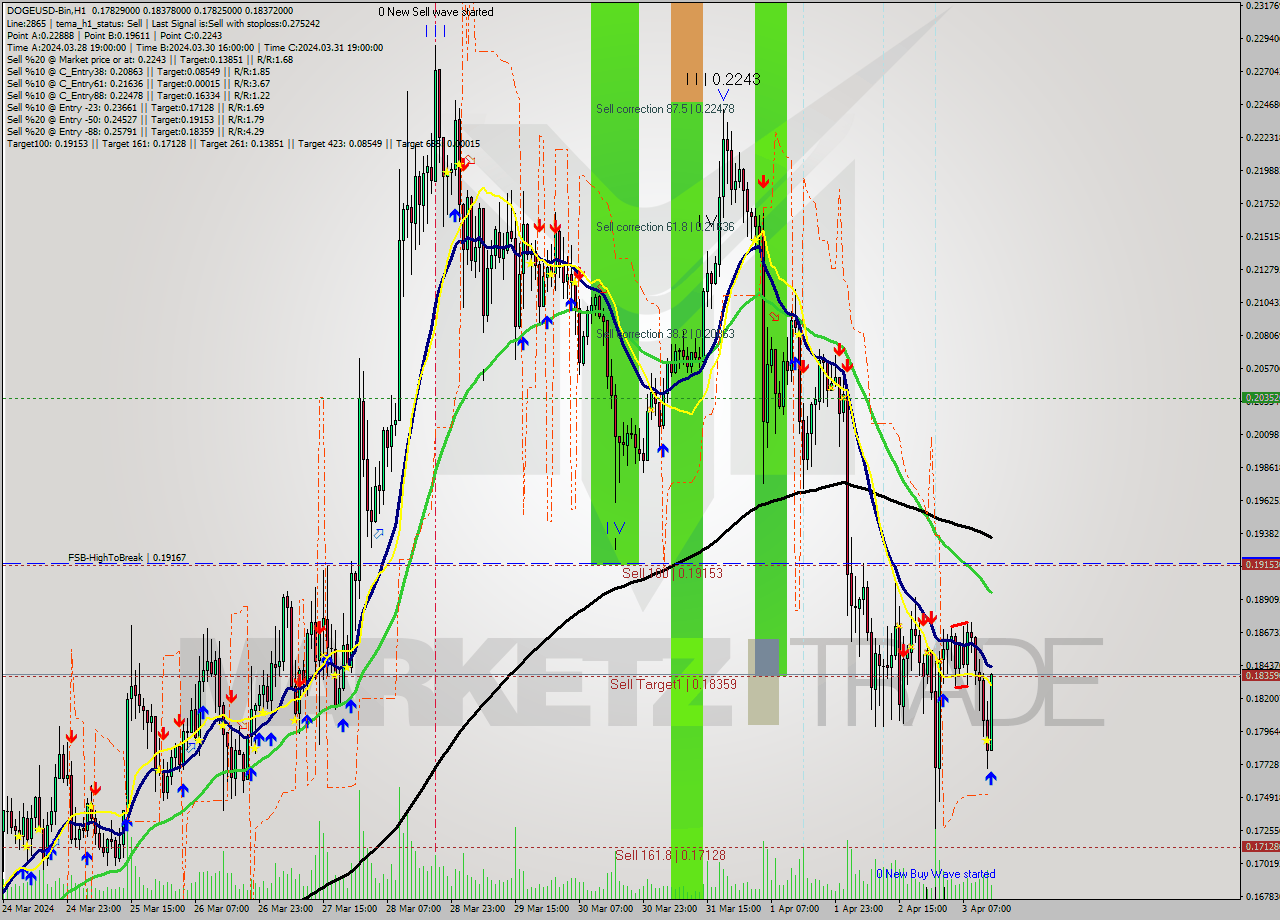The height and width of the screenshot is (920, 1280).
Task: Click the blue up arrow under the last candle
Action: click(x=991, y=778)
